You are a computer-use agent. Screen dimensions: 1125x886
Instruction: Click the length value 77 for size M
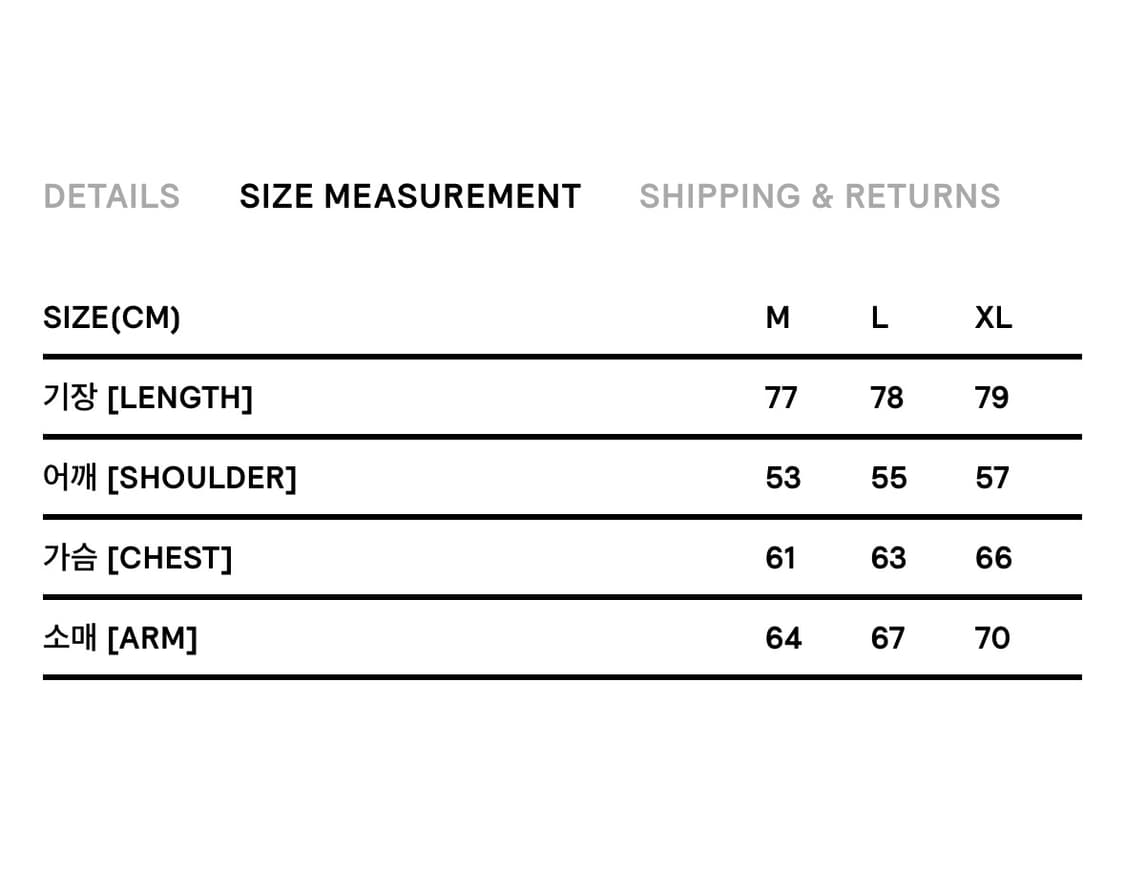pos(781,398)
